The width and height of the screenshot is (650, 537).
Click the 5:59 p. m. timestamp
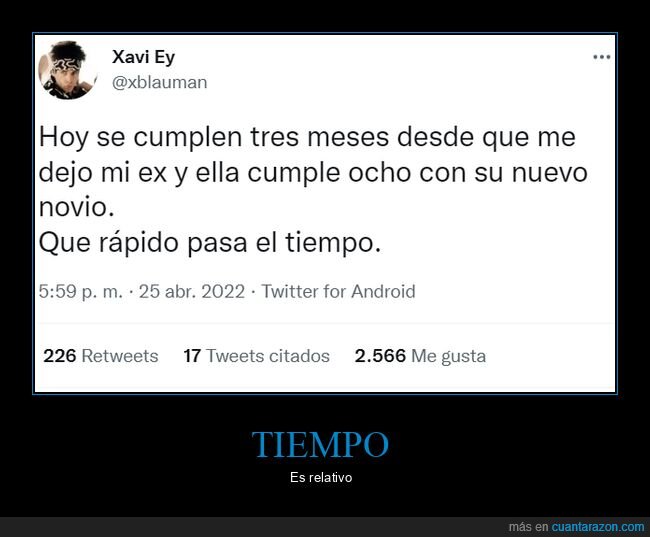coord(80,292)
